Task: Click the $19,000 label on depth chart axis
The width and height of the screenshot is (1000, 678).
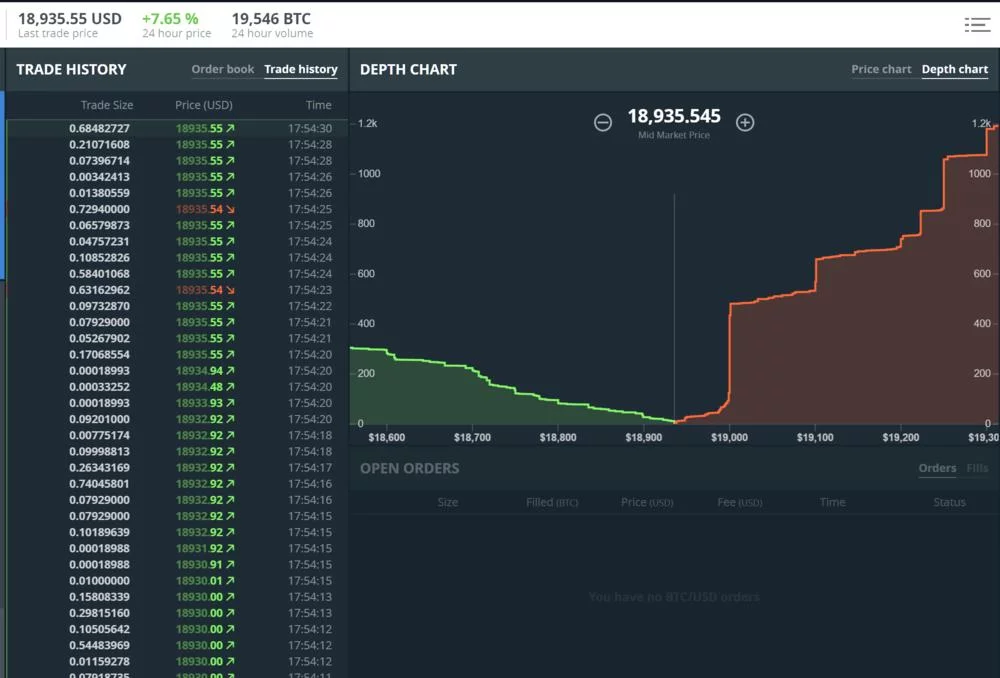Action: (729, 438)
